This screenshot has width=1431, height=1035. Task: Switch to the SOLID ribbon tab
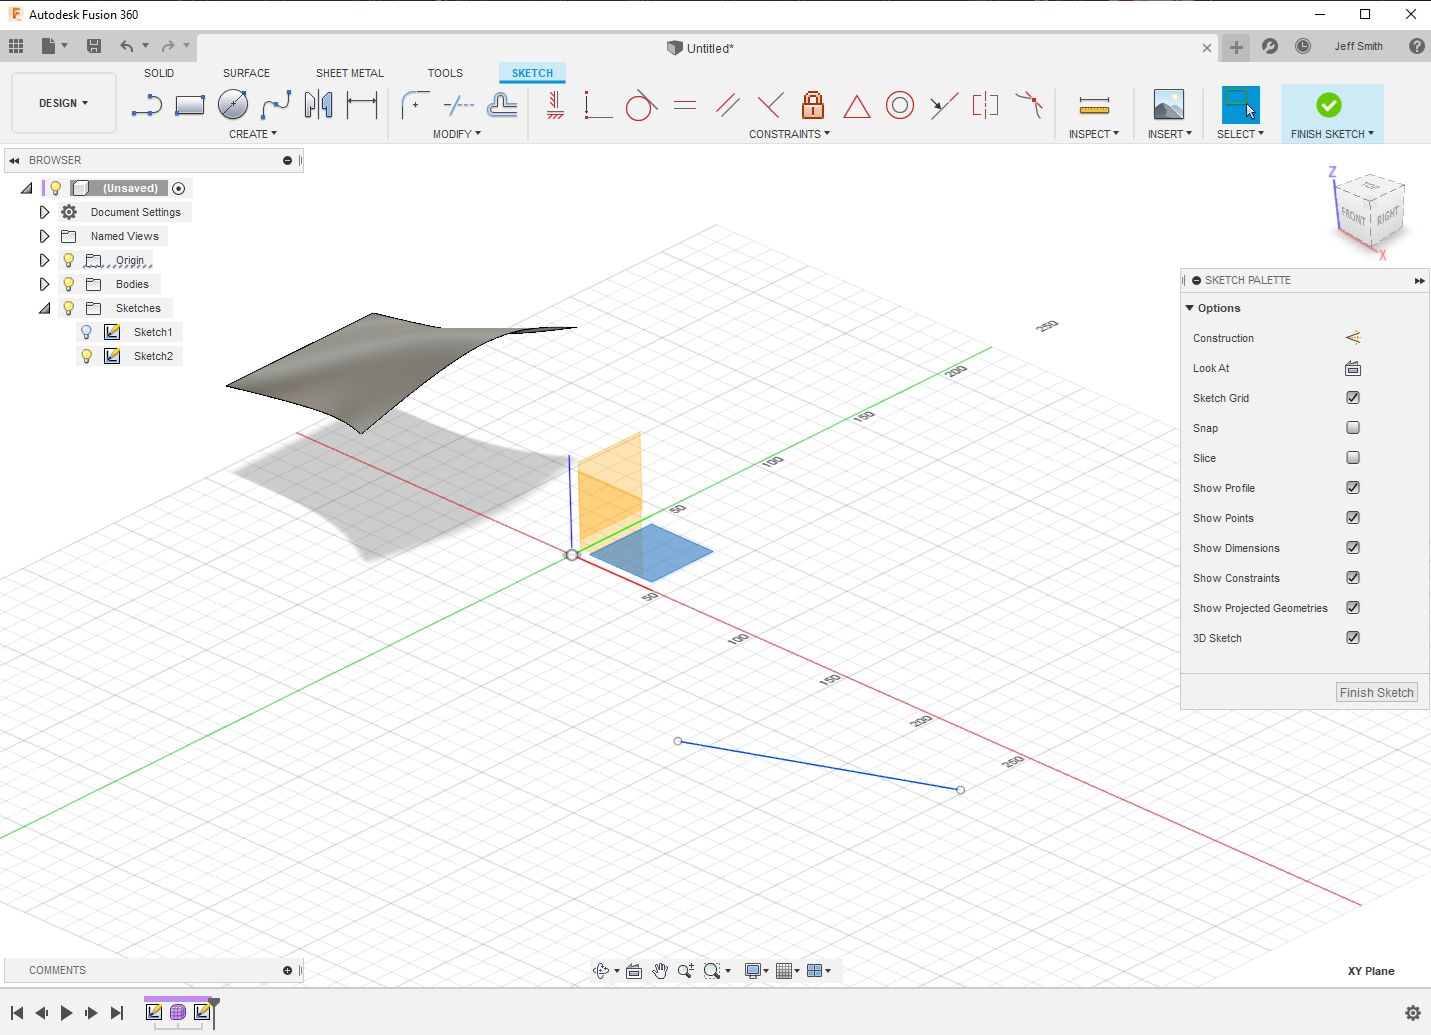[158, 72]
